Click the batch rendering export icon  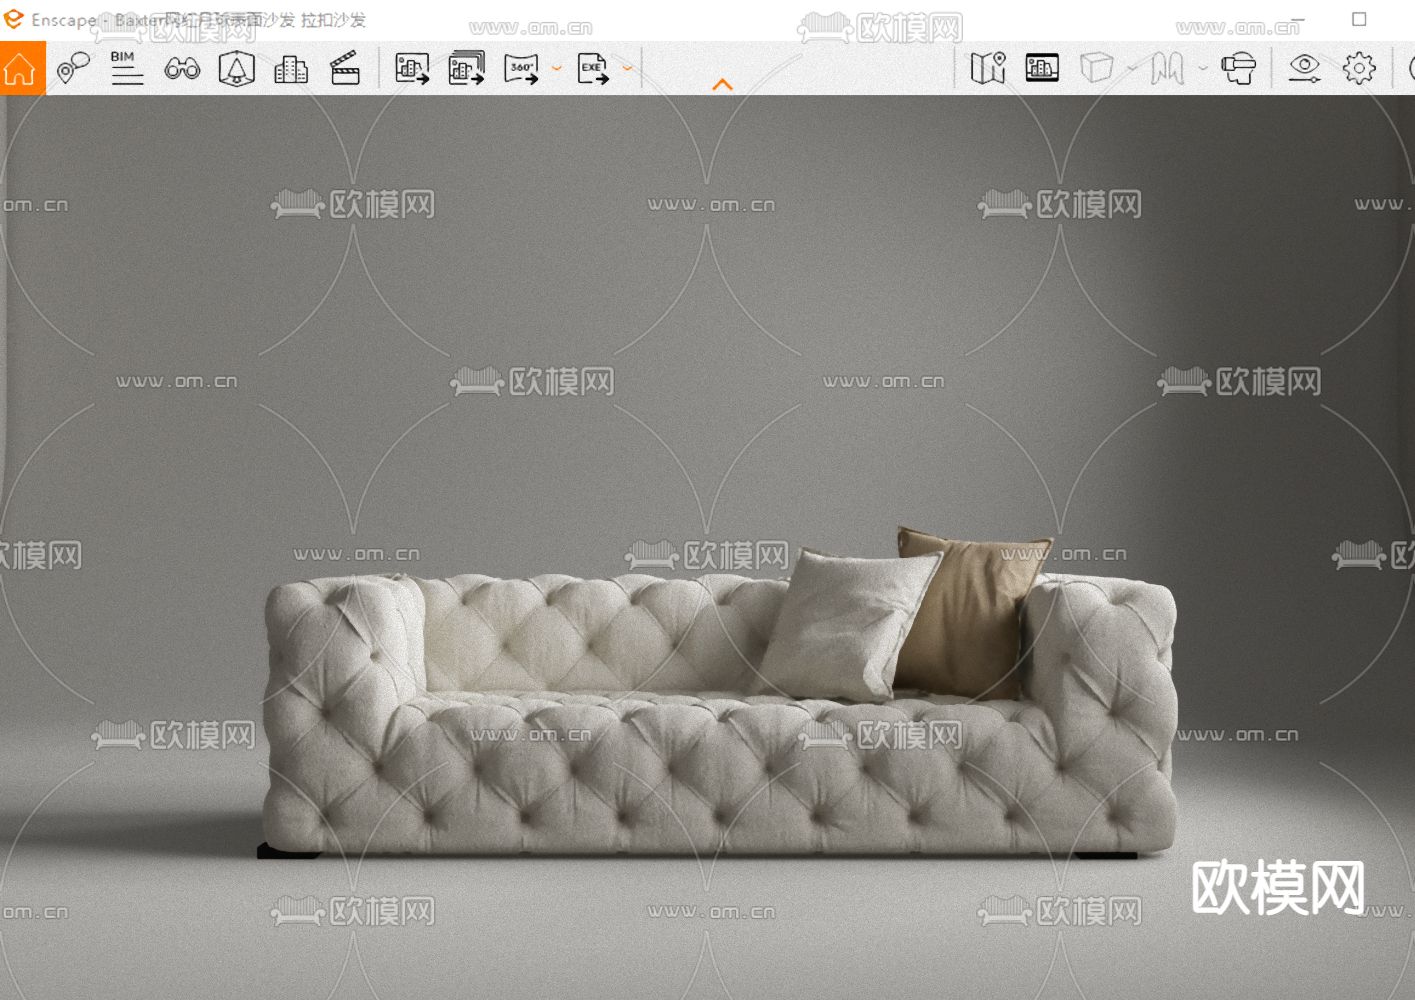coord(466,68)
